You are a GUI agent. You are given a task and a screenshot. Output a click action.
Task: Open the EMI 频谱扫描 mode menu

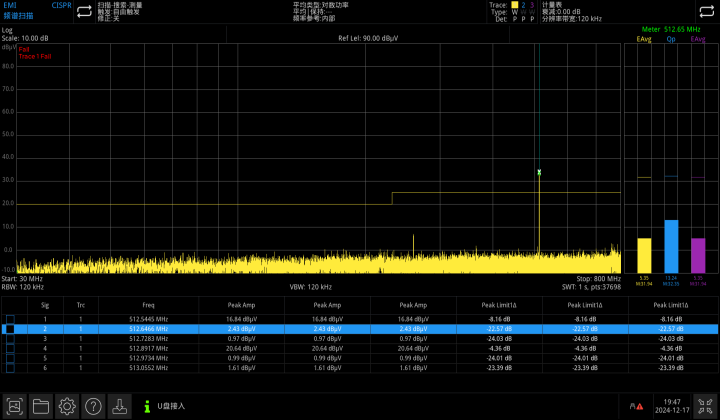(x=21, y=11)
